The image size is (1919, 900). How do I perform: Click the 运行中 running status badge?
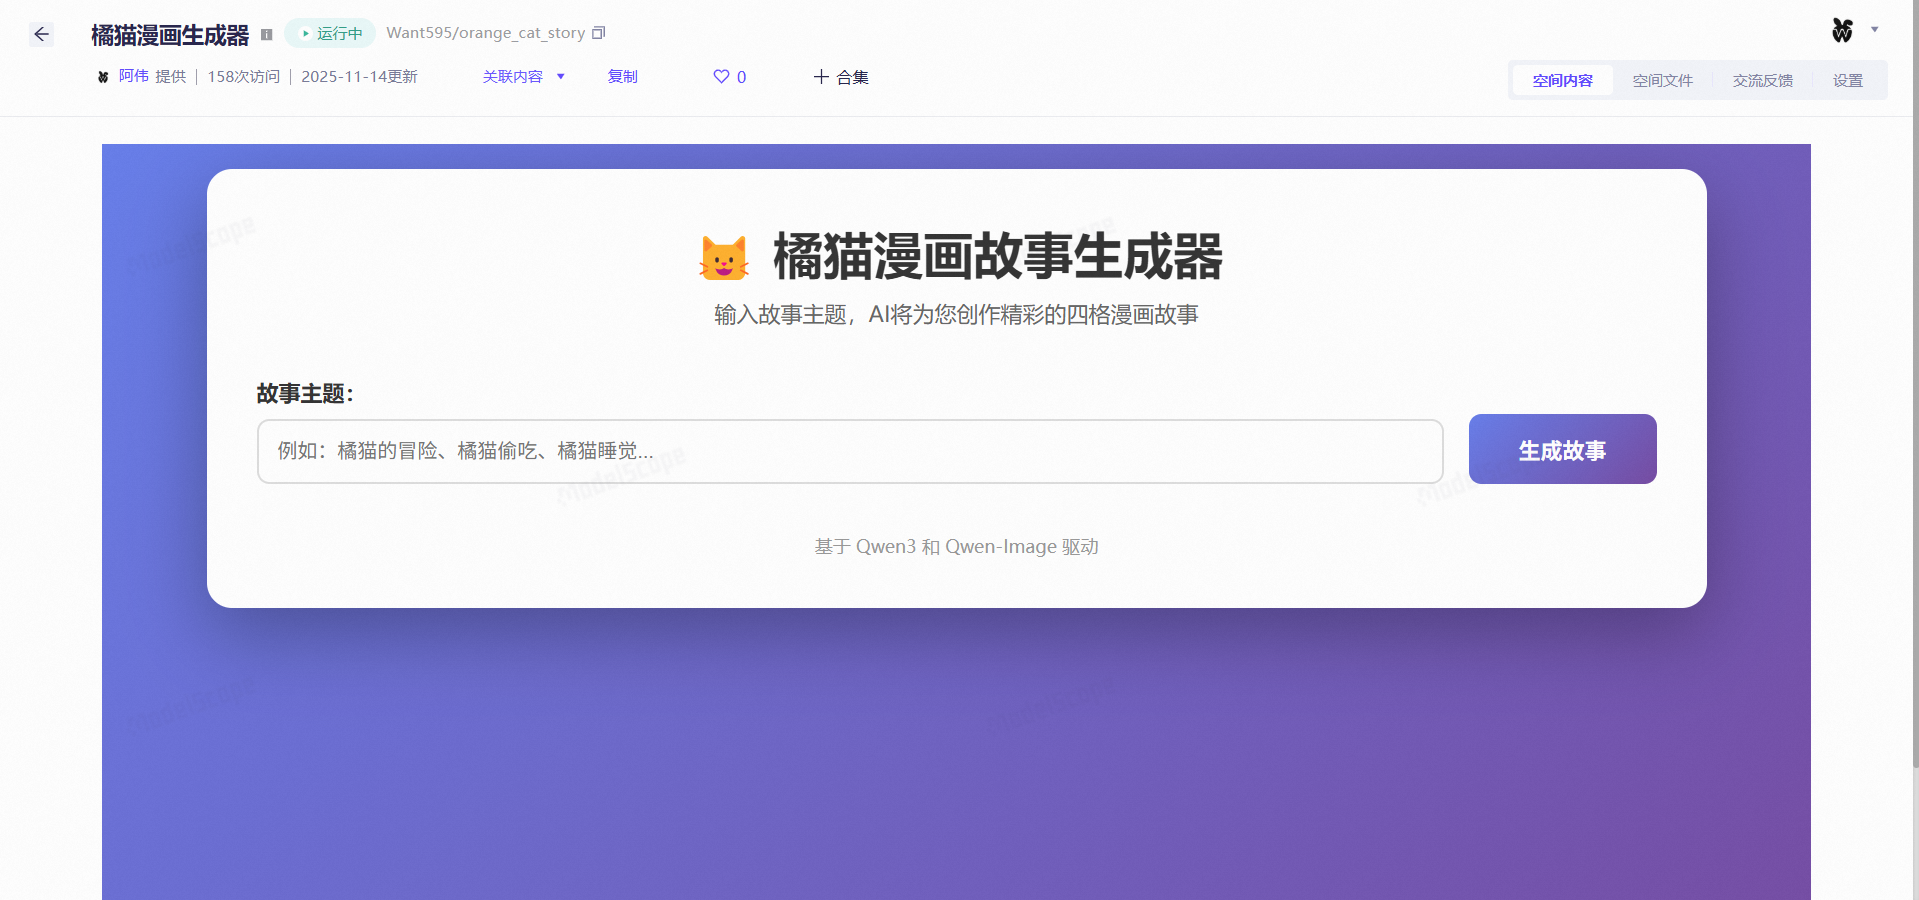point(330,32)
